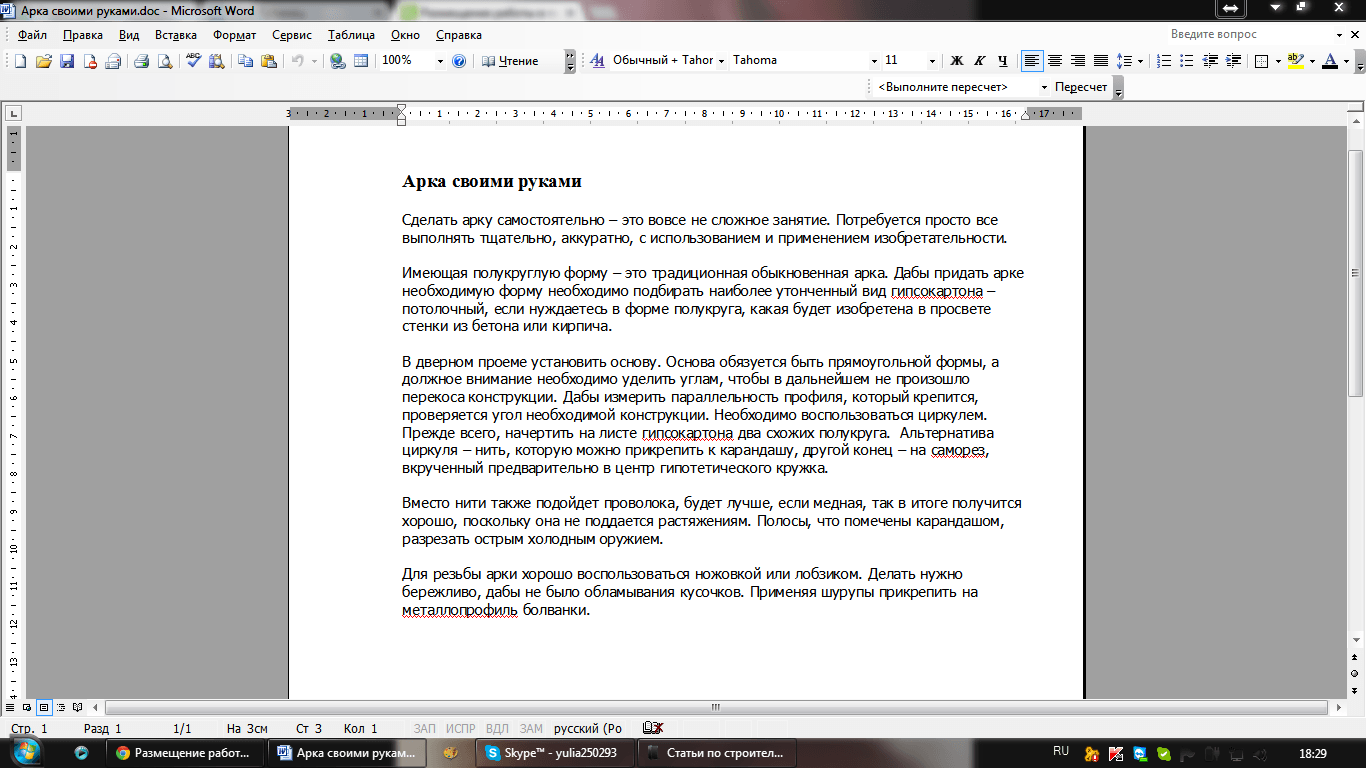Viewport: 1366px width, 768px height.
Task: Open the Формат menu
Action: pyautogui.click(x=234, y=35)
